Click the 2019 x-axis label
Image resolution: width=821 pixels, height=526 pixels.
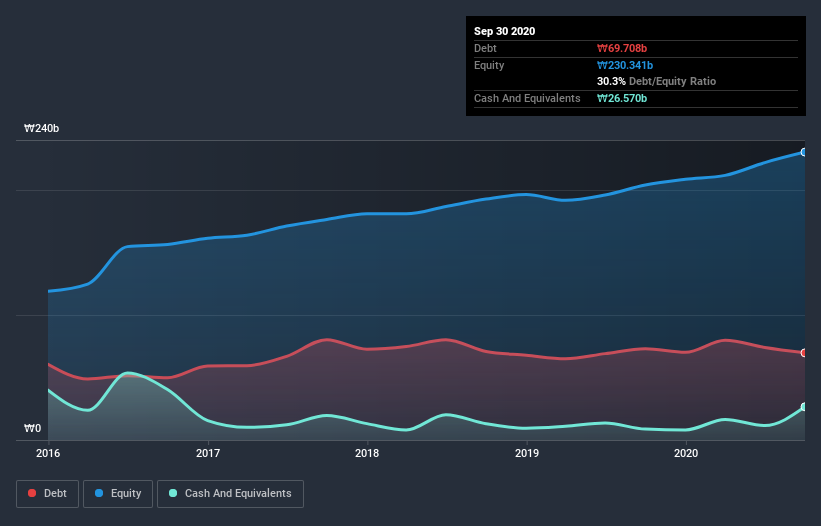click(527, 453)
